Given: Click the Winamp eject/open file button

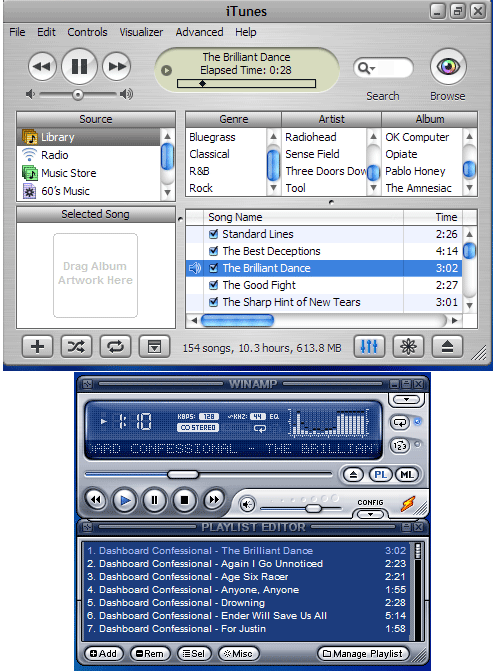Looking at the screenshot, I should click(354, 475).
